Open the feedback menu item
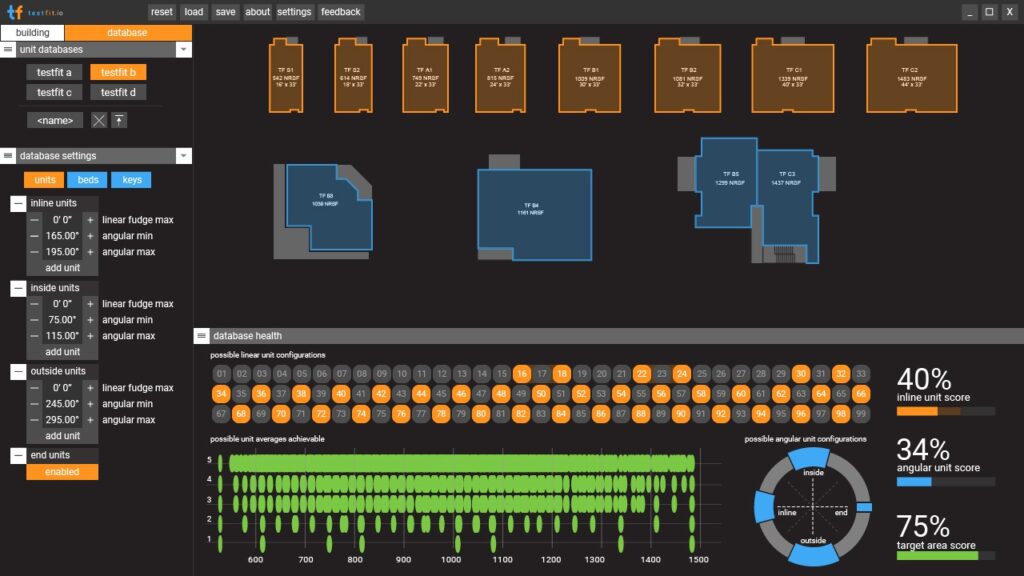 click(340, 12)
